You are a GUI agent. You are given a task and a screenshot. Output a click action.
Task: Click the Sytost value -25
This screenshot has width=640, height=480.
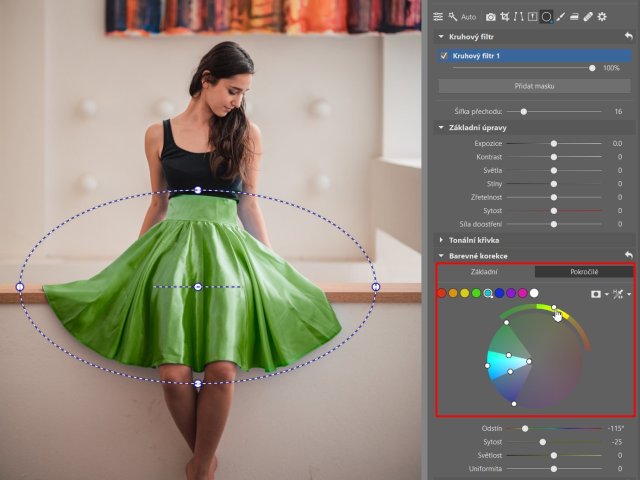(617, 442)
